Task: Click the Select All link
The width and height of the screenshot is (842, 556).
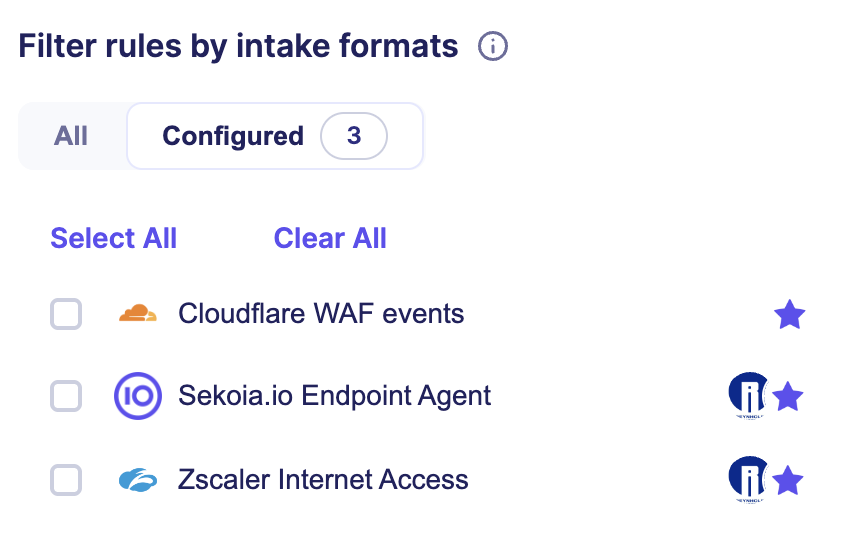Action: click(x=114, y=238)
